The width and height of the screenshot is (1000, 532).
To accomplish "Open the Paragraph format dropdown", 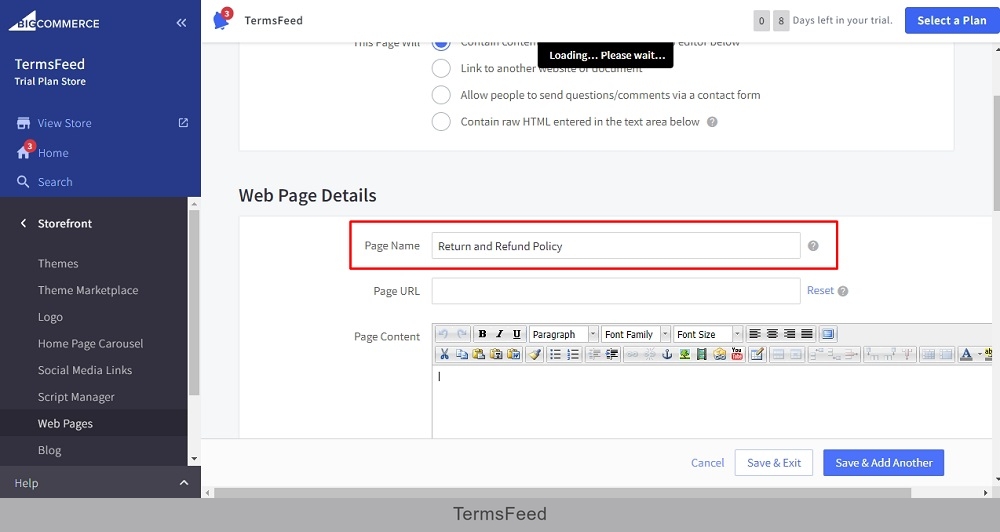I will (x=564, y=334).
